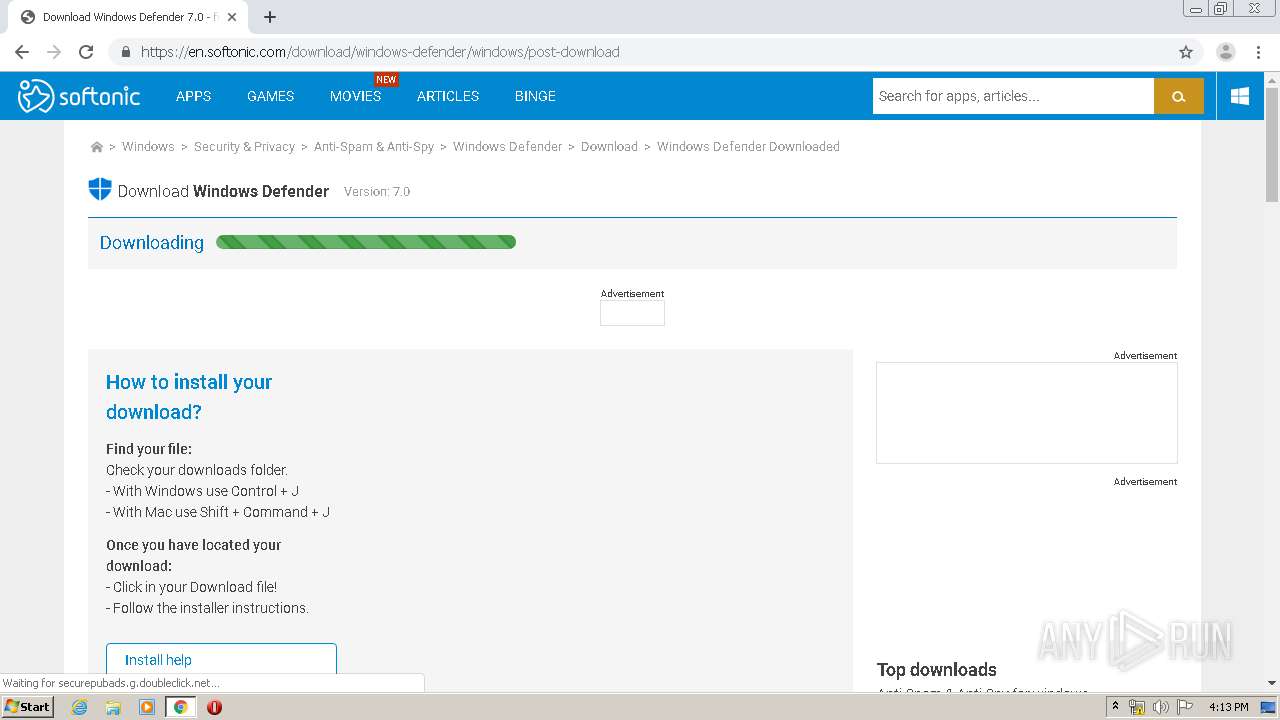Open the Chrome three-dot menu

pos(1259,52)
